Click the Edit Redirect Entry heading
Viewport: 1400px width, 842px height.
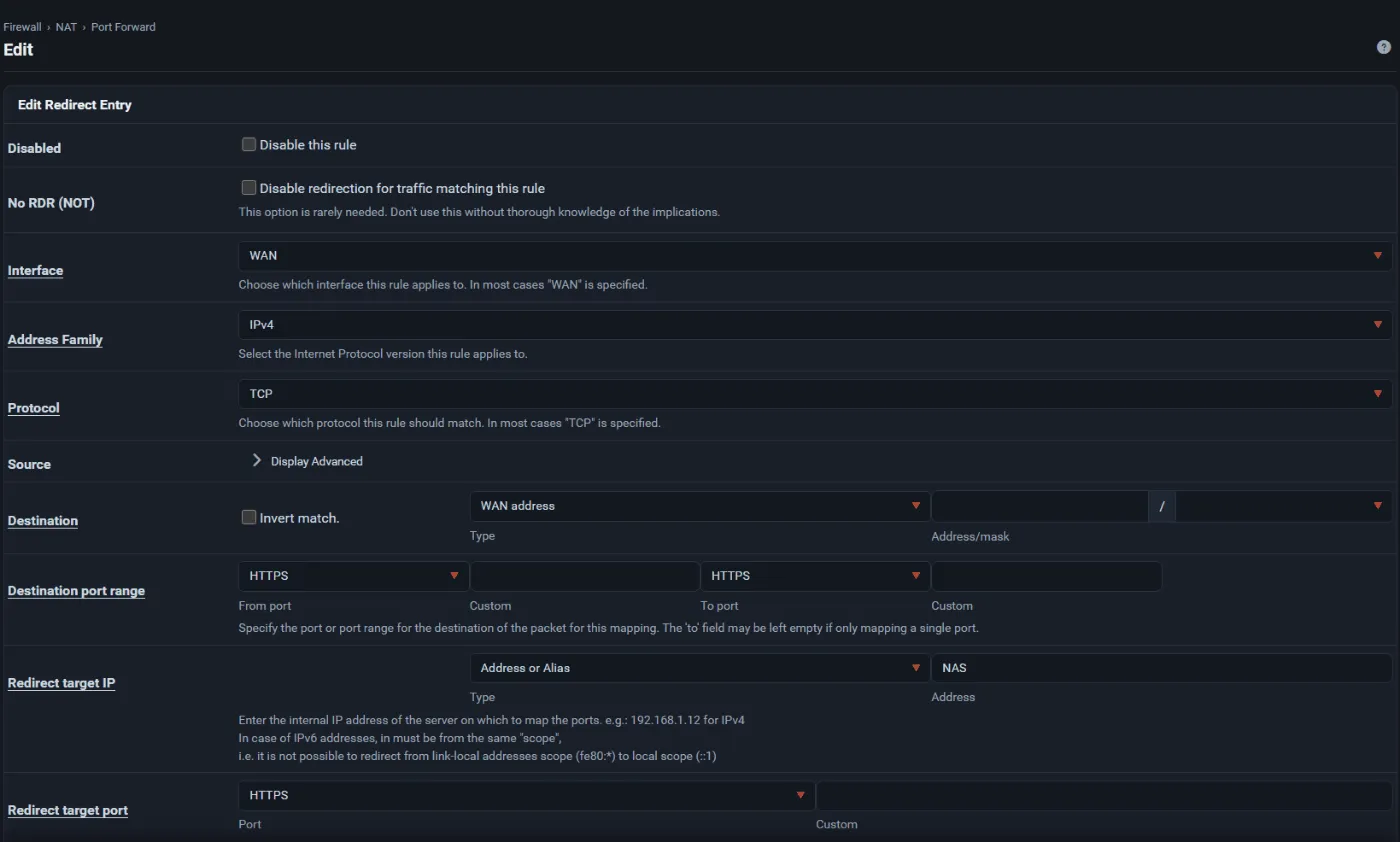point(75,104)
